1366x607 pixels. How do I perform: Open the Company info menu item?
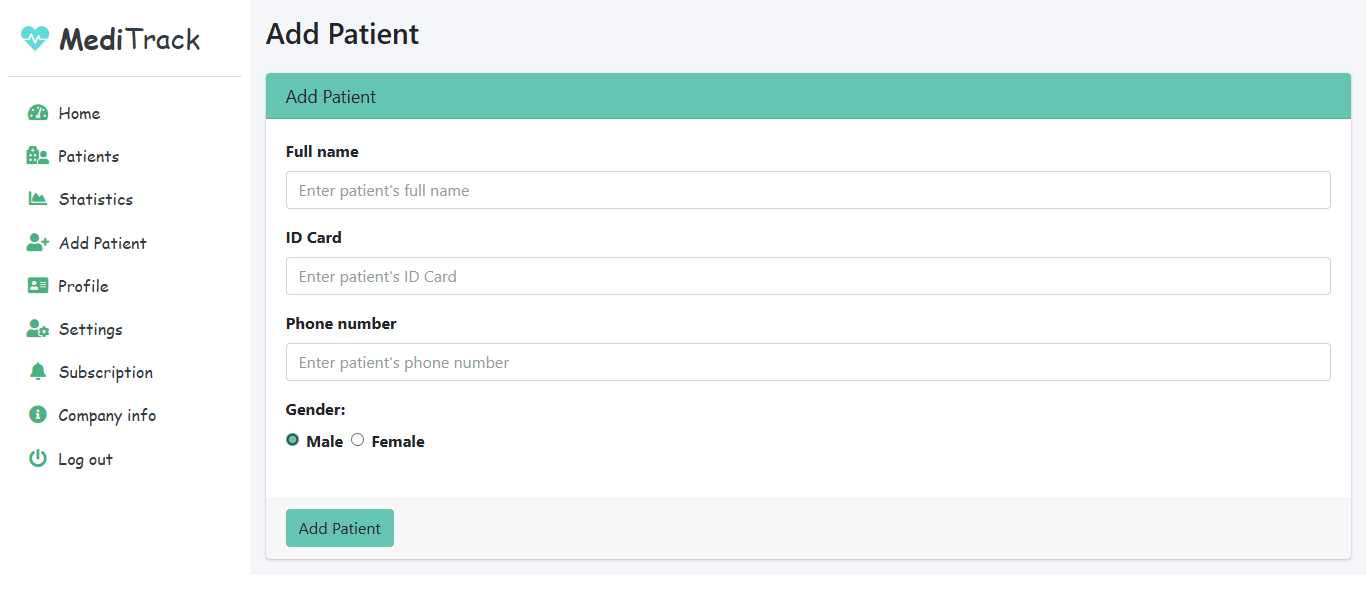(x=107, y=415)
